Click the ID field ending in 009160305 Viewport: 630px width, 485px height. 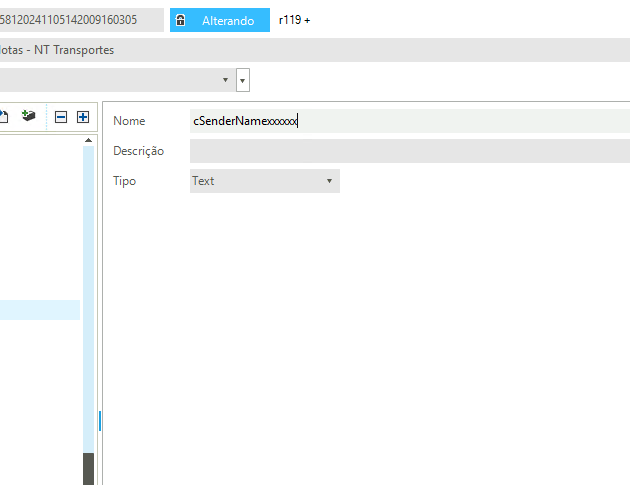80,20
